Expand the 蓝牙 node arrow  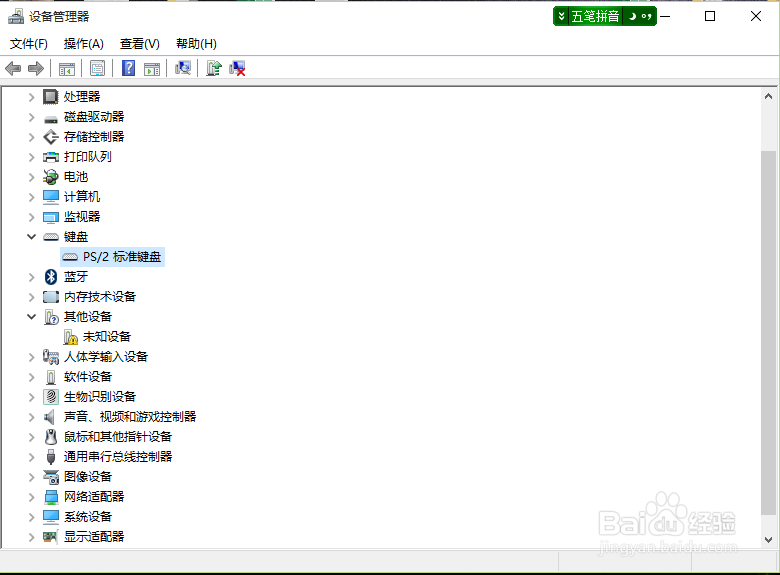[x=31, y=277]
